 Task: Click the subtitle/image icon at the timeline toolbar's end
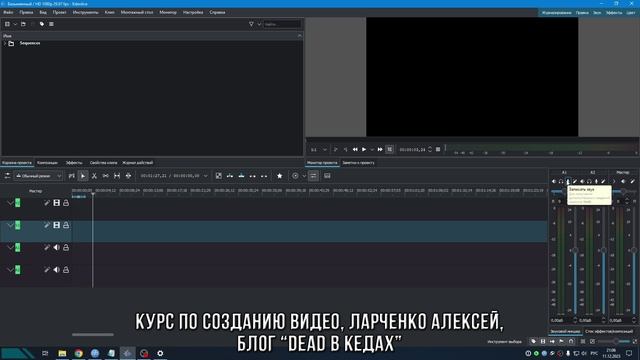click(327, 176)
